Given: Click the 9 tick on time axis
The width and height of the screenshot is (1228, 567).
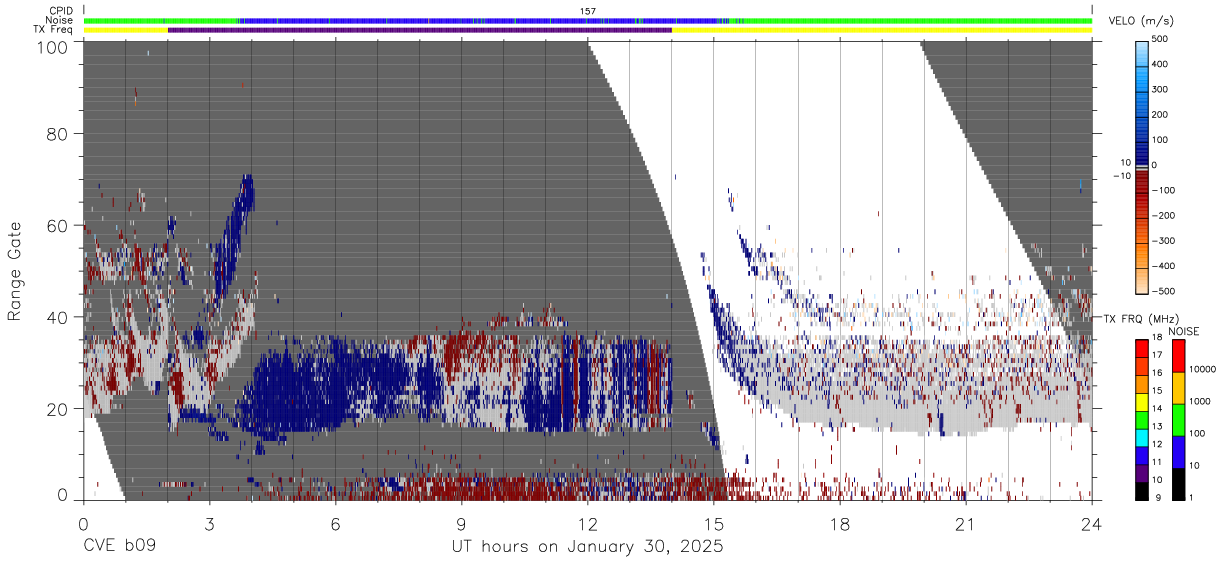Looking at the screenshot, I should (x=461, y=524).
